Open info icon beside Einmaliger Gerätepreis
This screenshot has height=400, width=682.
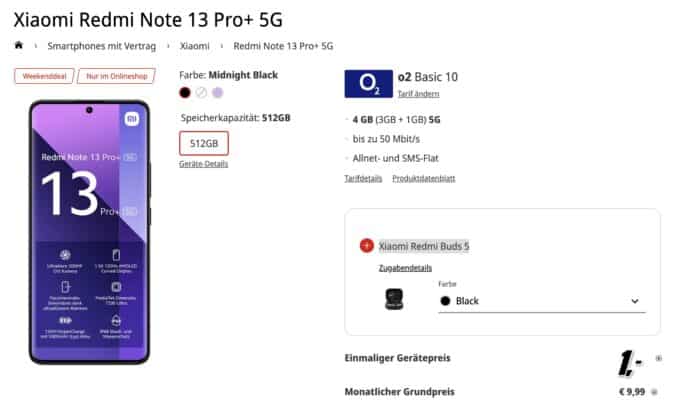(659, 358)
